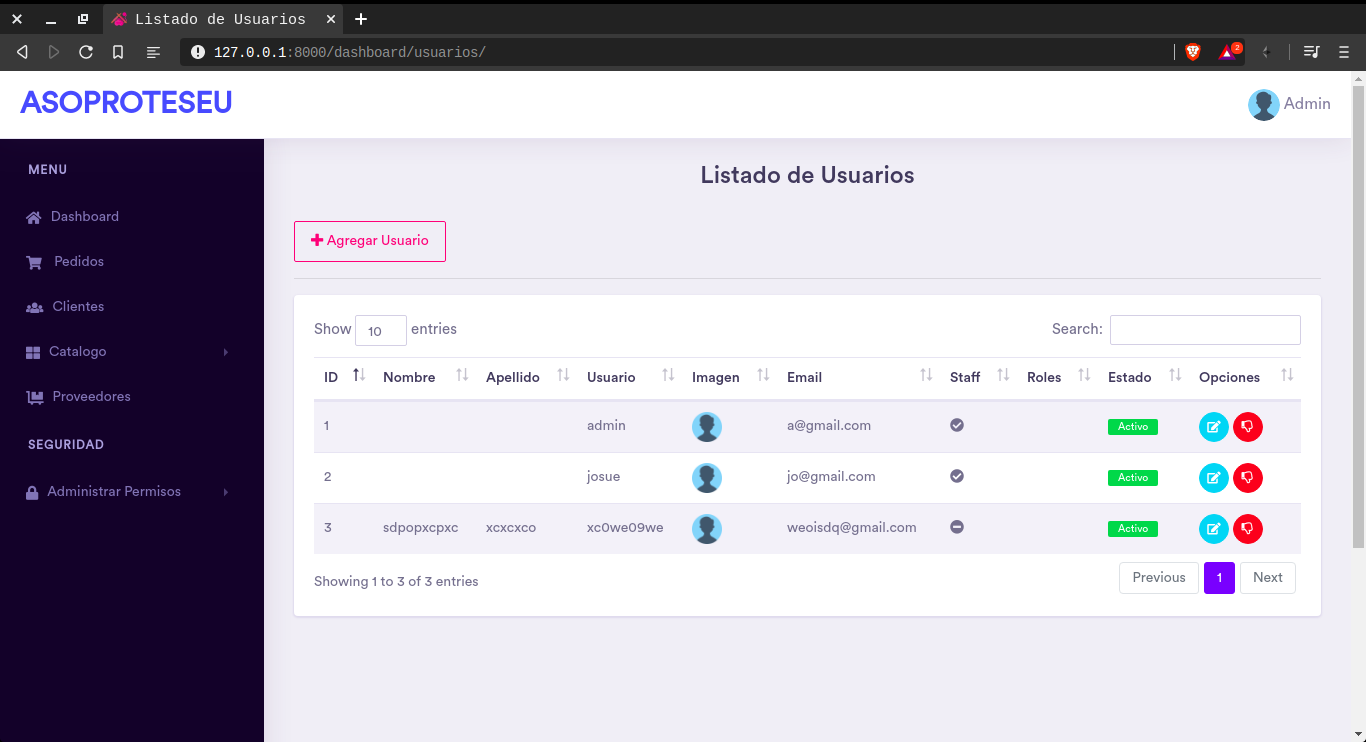Edit the josue user row
The image size is (1366, 742).
[x=1213, y=478]
